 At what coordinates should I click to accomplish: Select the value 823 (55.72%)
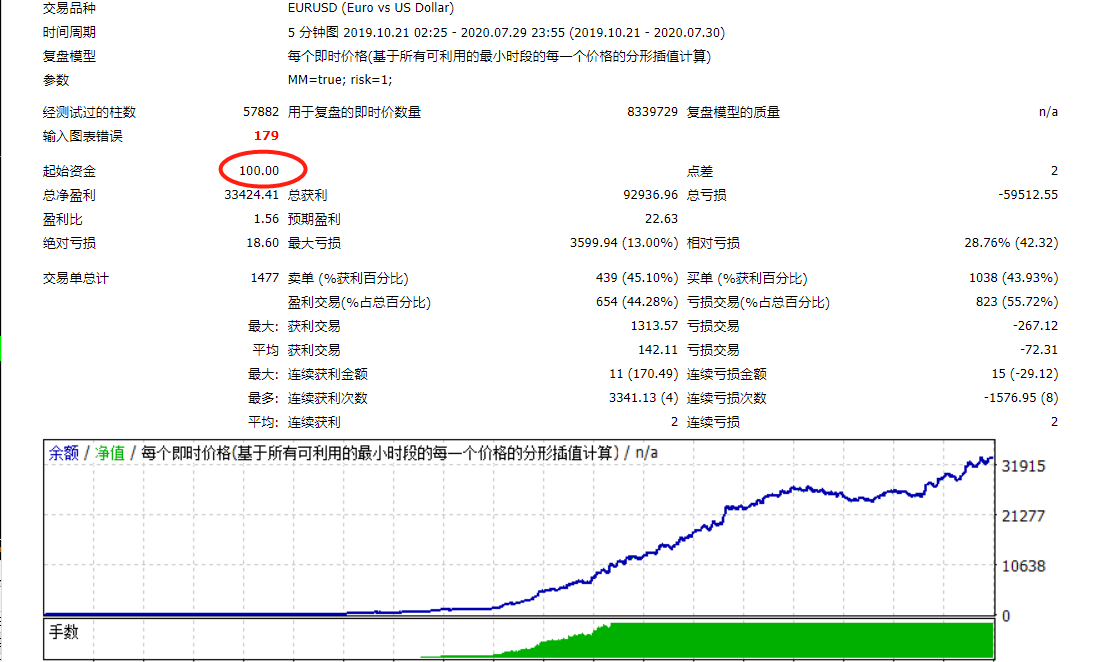1017,302
